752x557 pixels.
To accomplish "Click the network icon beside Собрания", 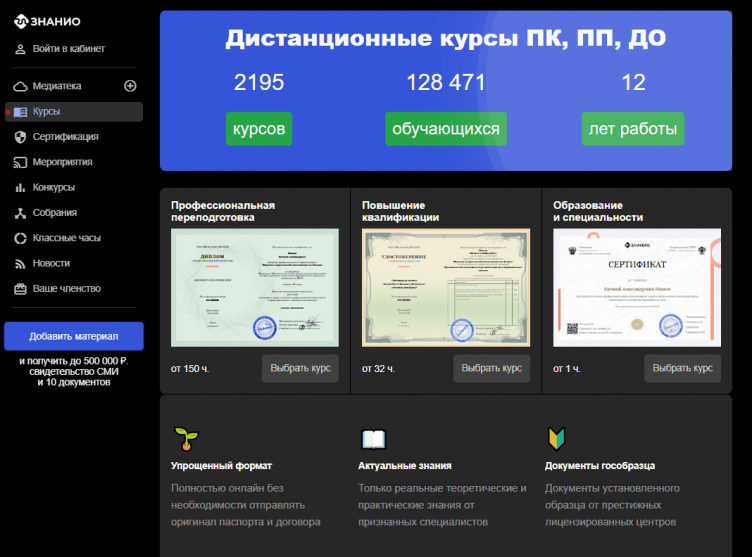I will (20, 213).
